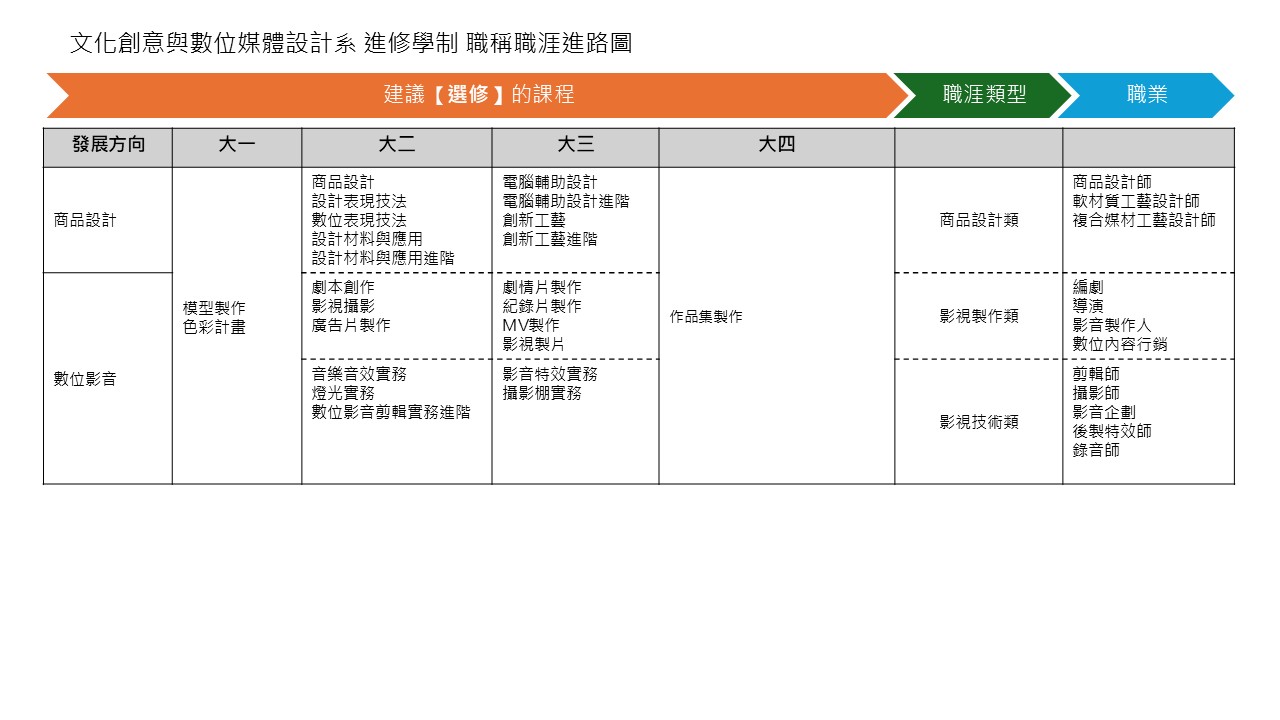Click the 大一 column header
The height and width of the screenshot is (720, 1280).
(237, 146)
